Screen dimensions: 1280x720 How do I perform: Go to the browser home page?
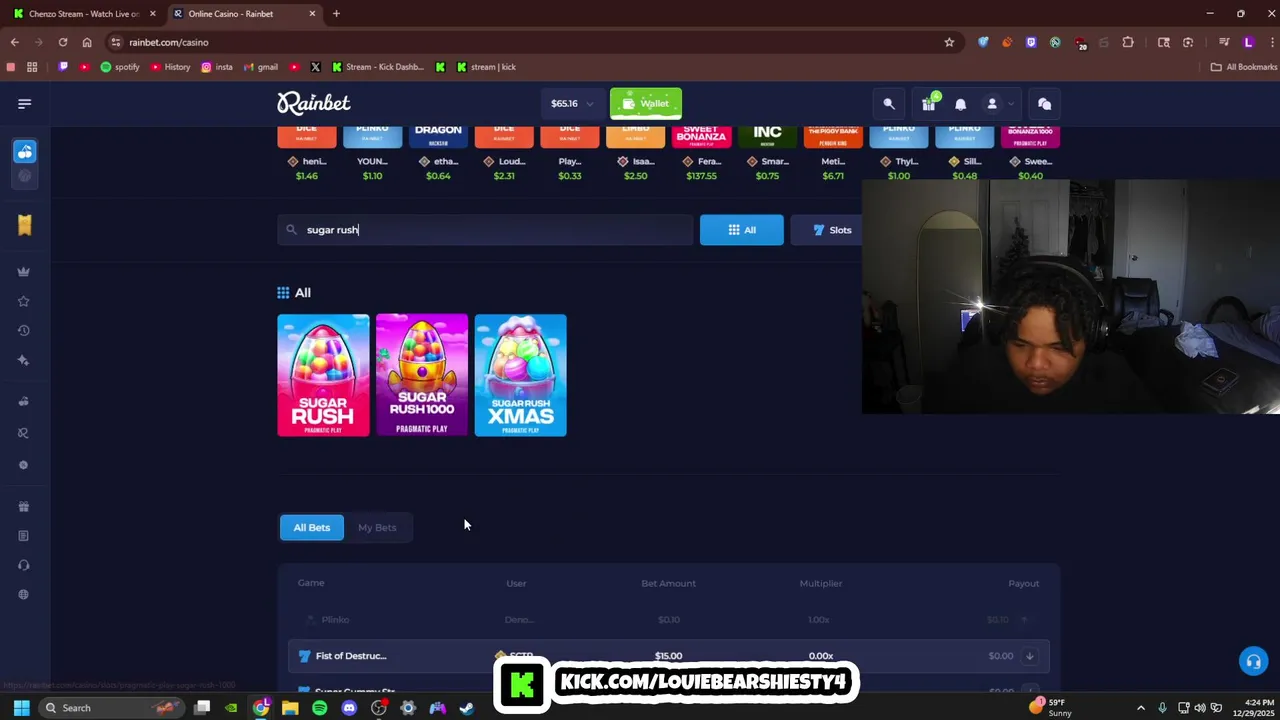(x=87, y=42)
